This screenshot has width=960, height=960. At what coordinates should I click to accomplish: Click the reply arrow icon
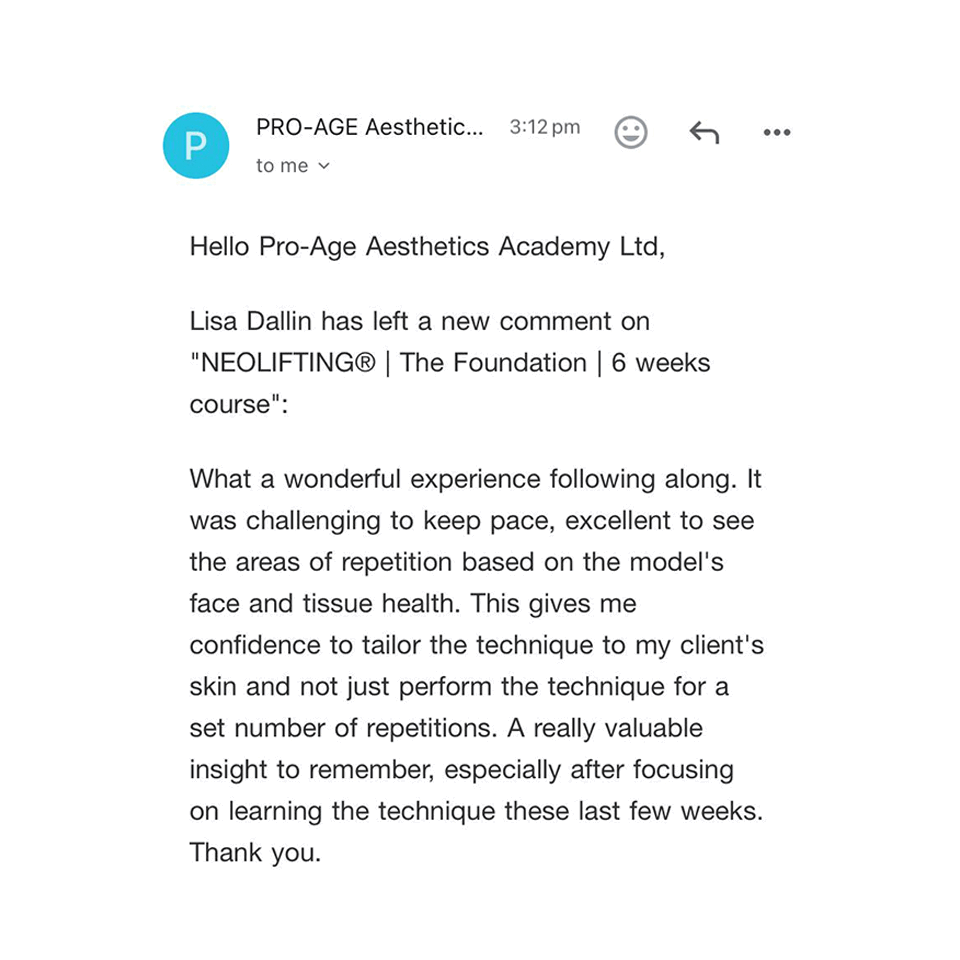click(x=704, y=132)
